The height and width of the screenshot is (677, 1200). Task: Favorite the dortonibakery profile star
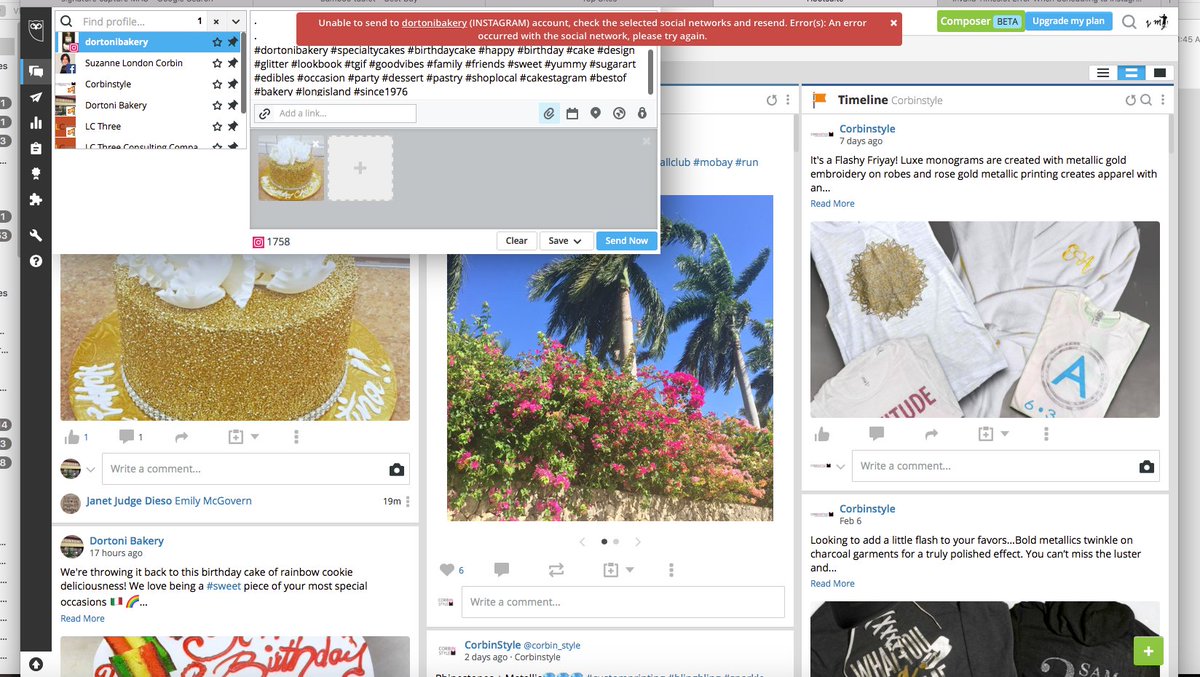(217, 42)
